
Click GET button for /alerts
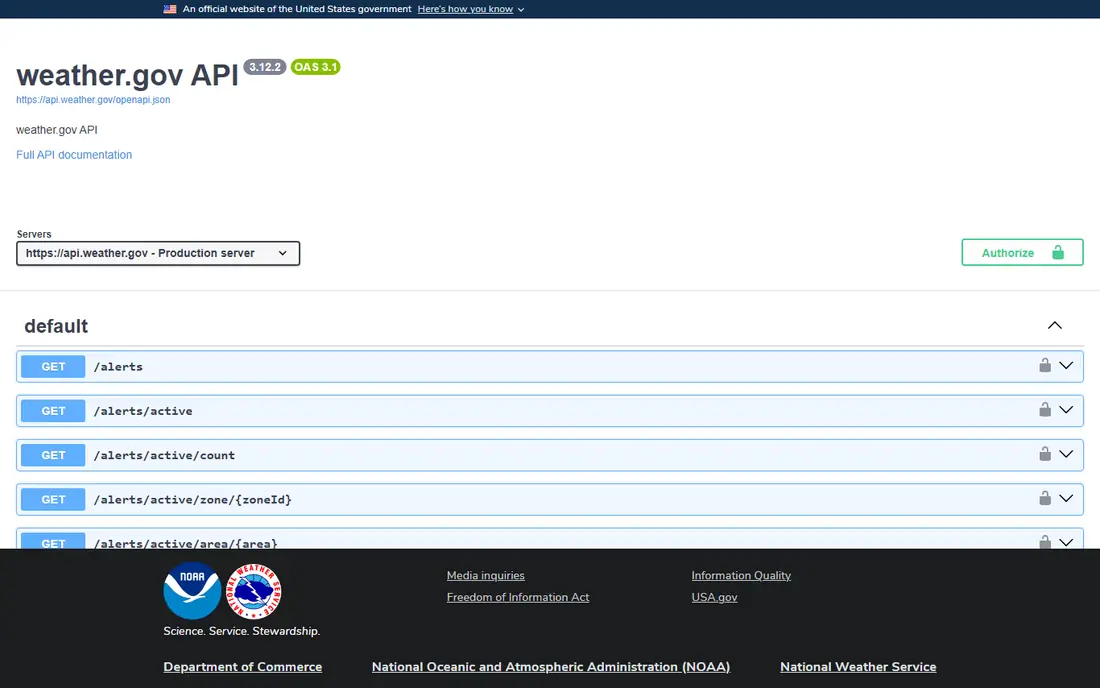point(53,366)
